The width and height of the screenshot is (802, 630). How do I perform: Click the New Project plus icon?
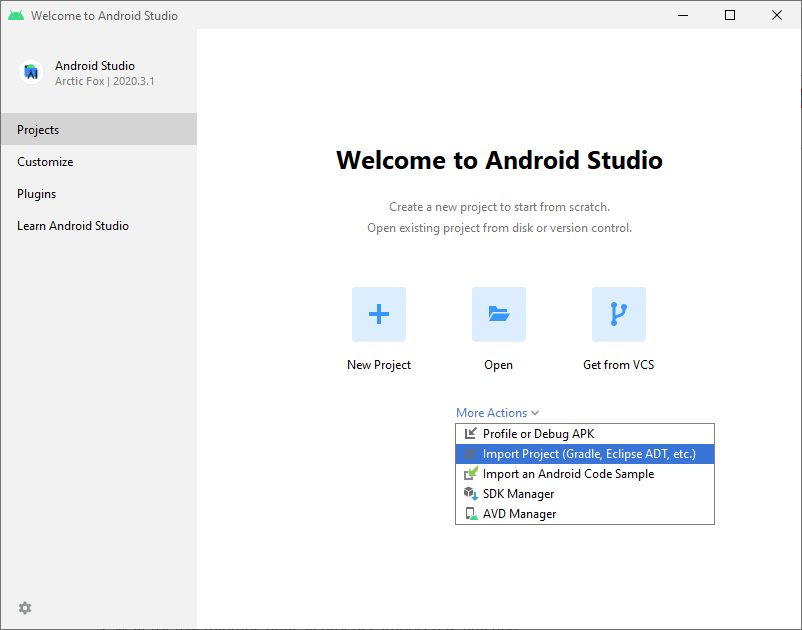[x=379, y=314]
